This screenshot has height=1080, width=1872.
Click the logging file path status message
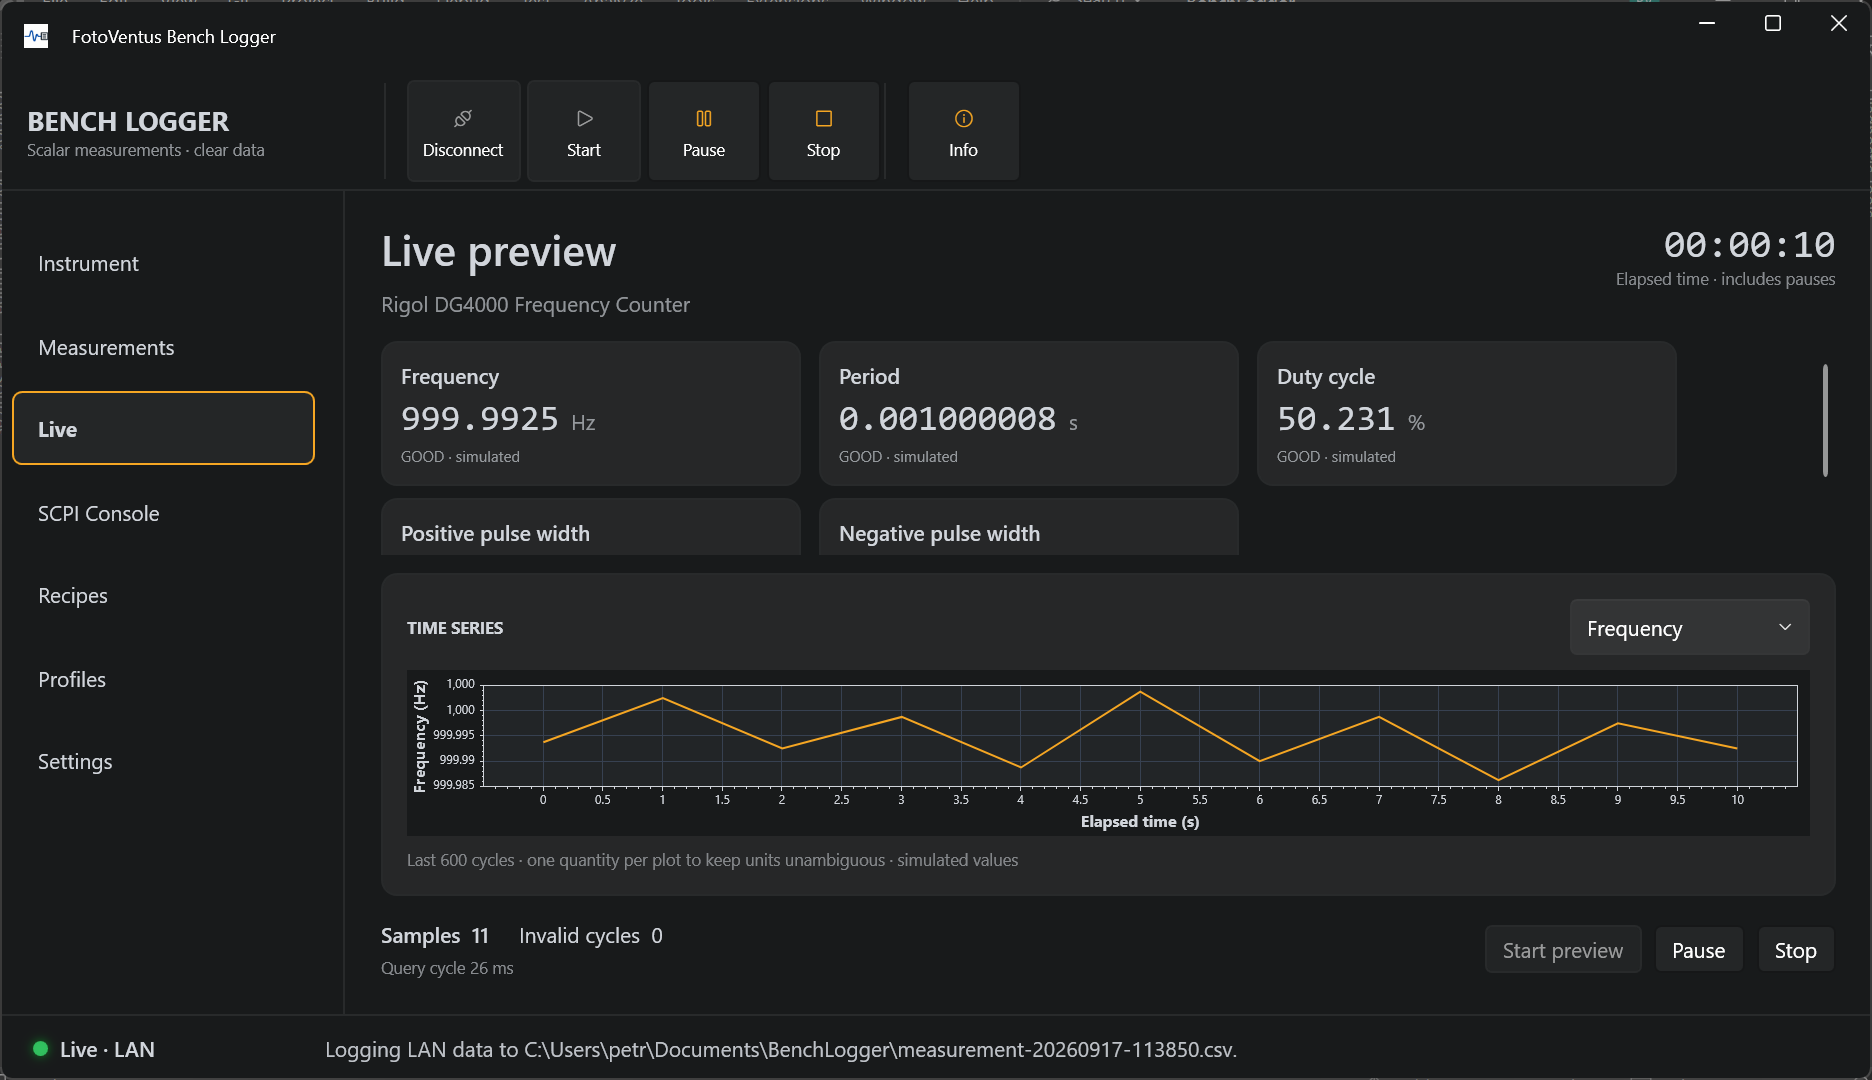781,1050
